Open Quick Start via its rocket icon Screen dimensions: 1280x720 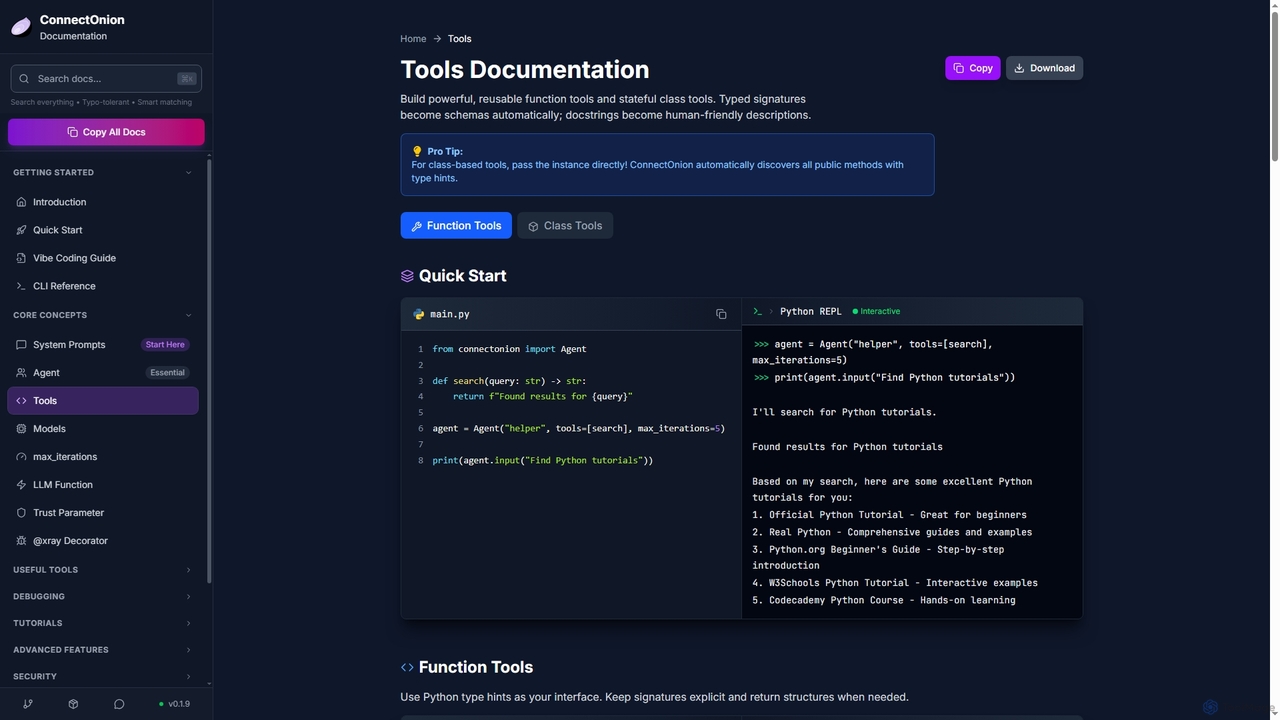tap(22, 230)
